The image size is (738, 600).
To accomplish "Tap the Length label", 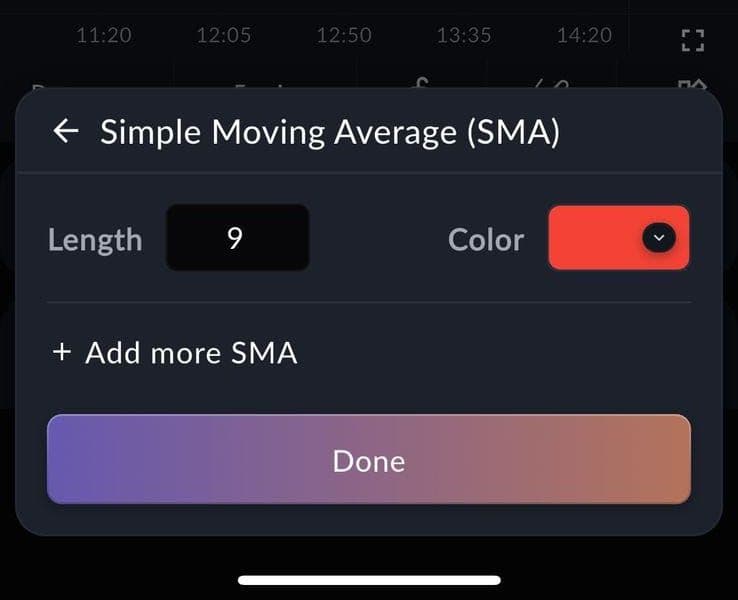I will click(95, 240).
